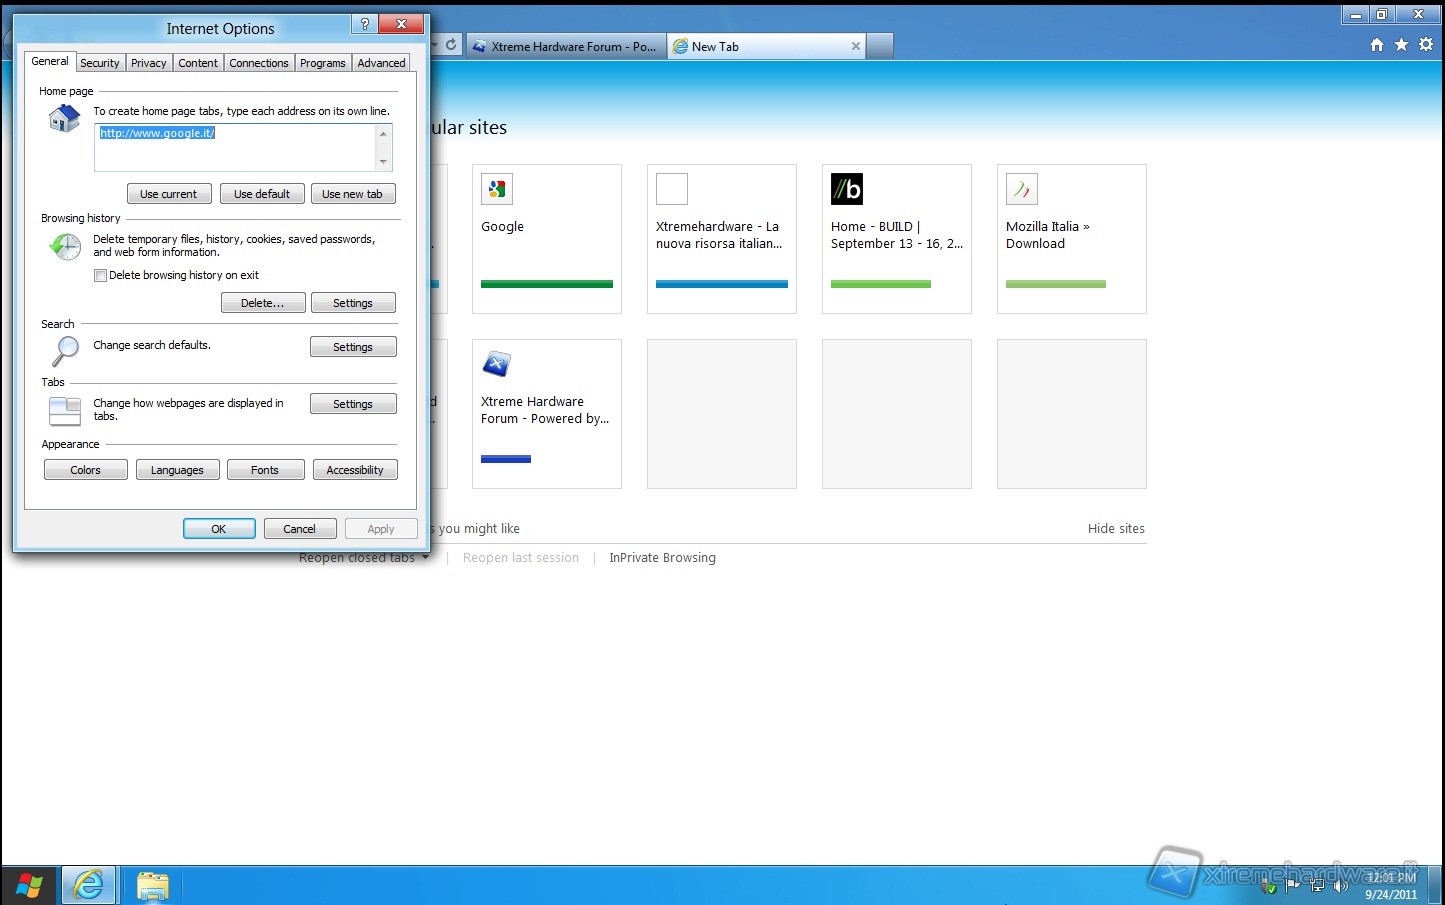Screen dimensions: 1445x905
Task: Click the dialog Help question mark
Action: click(365, 25)
